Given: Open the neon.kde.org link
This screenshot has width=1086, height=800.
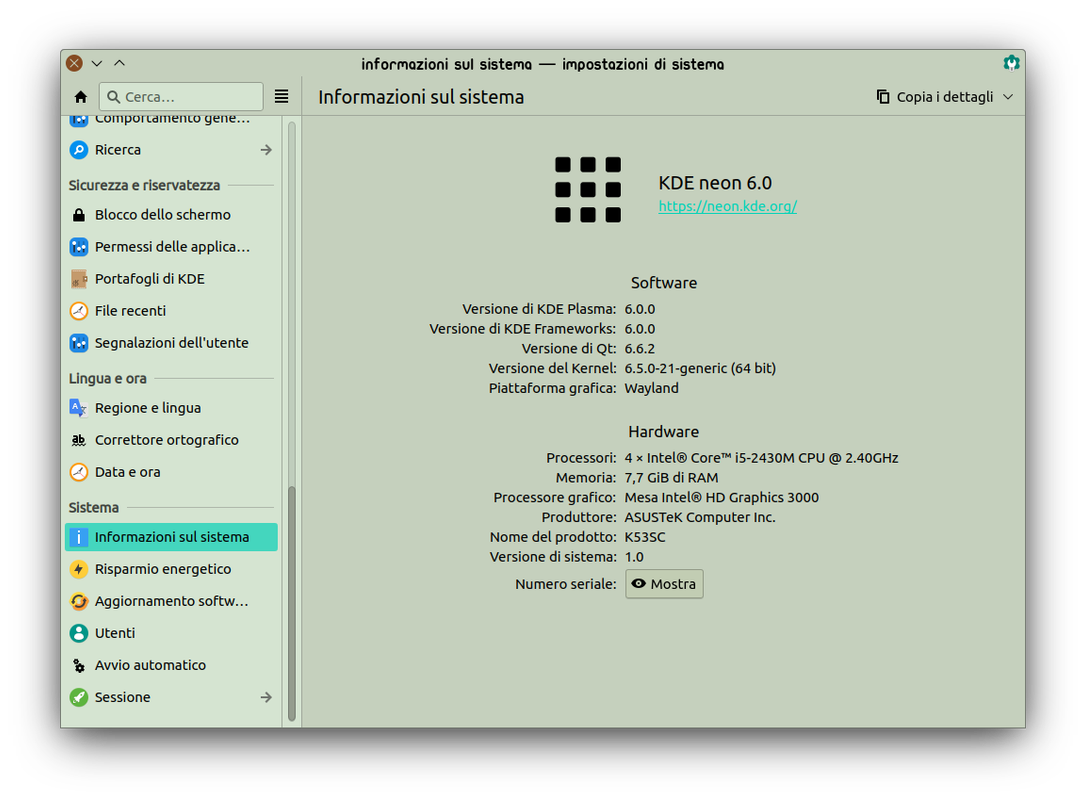Looking at the screenshot, I should click(x=727, y=206).
